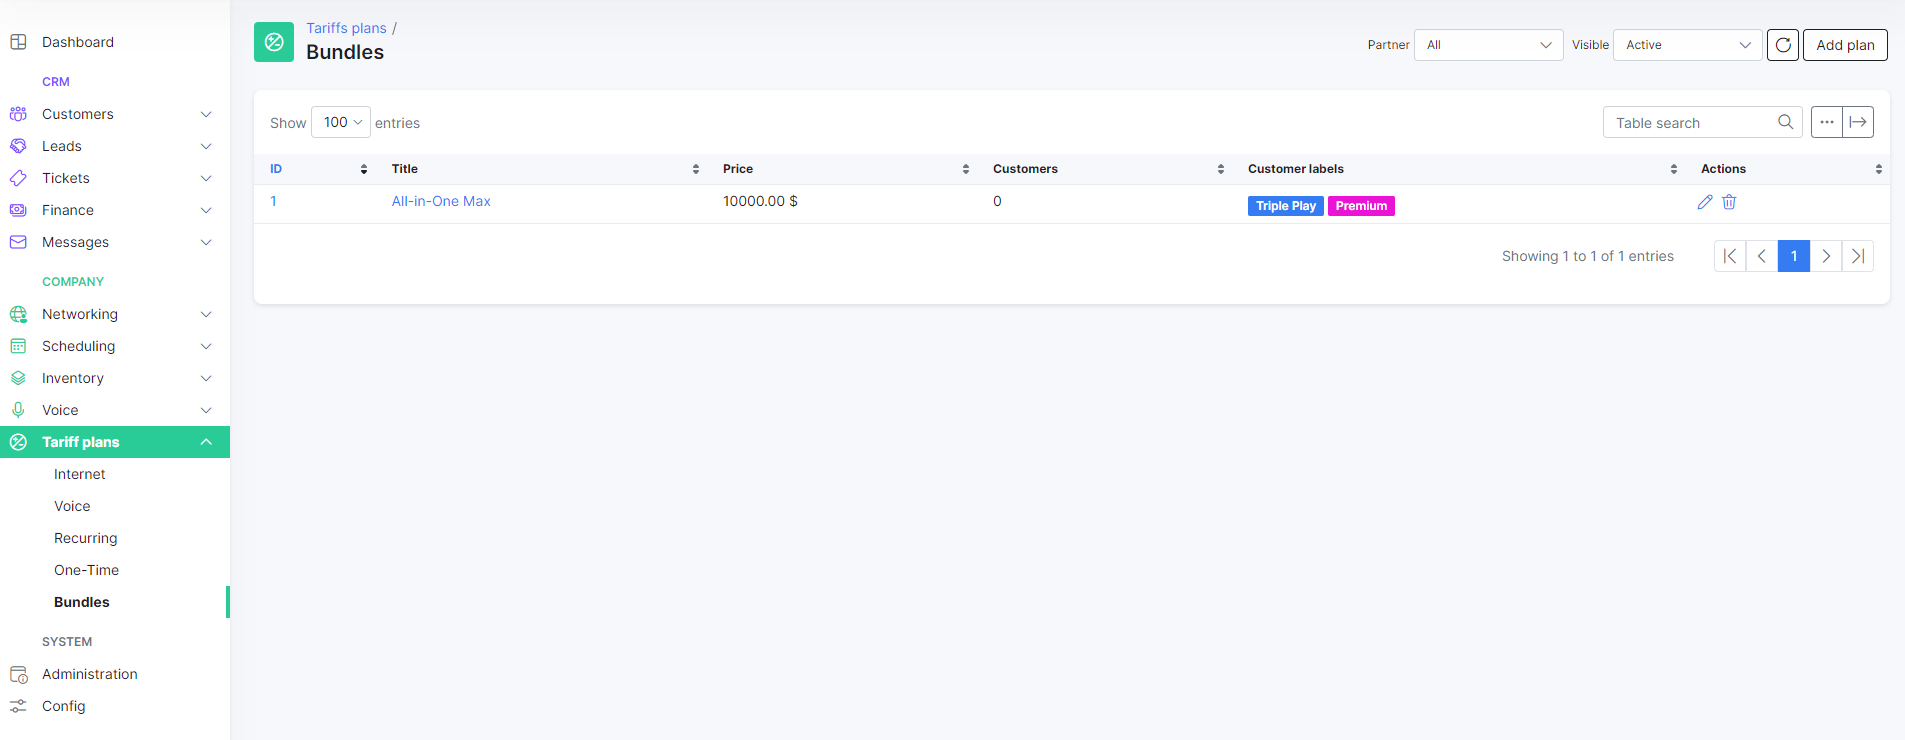Expand the Tickets menu chevron
The width and height of the screenshot is (1905, 740).
pos(206,178)
